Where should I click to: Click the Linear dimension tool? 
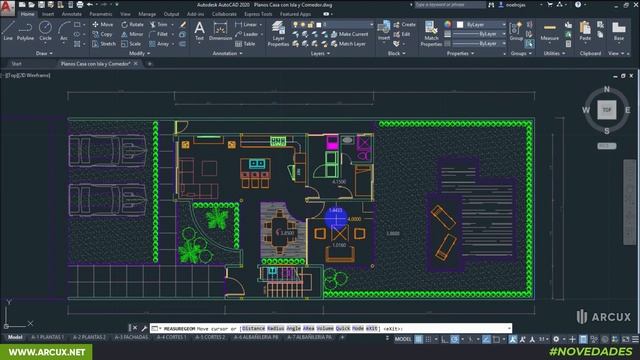point(246,24)
